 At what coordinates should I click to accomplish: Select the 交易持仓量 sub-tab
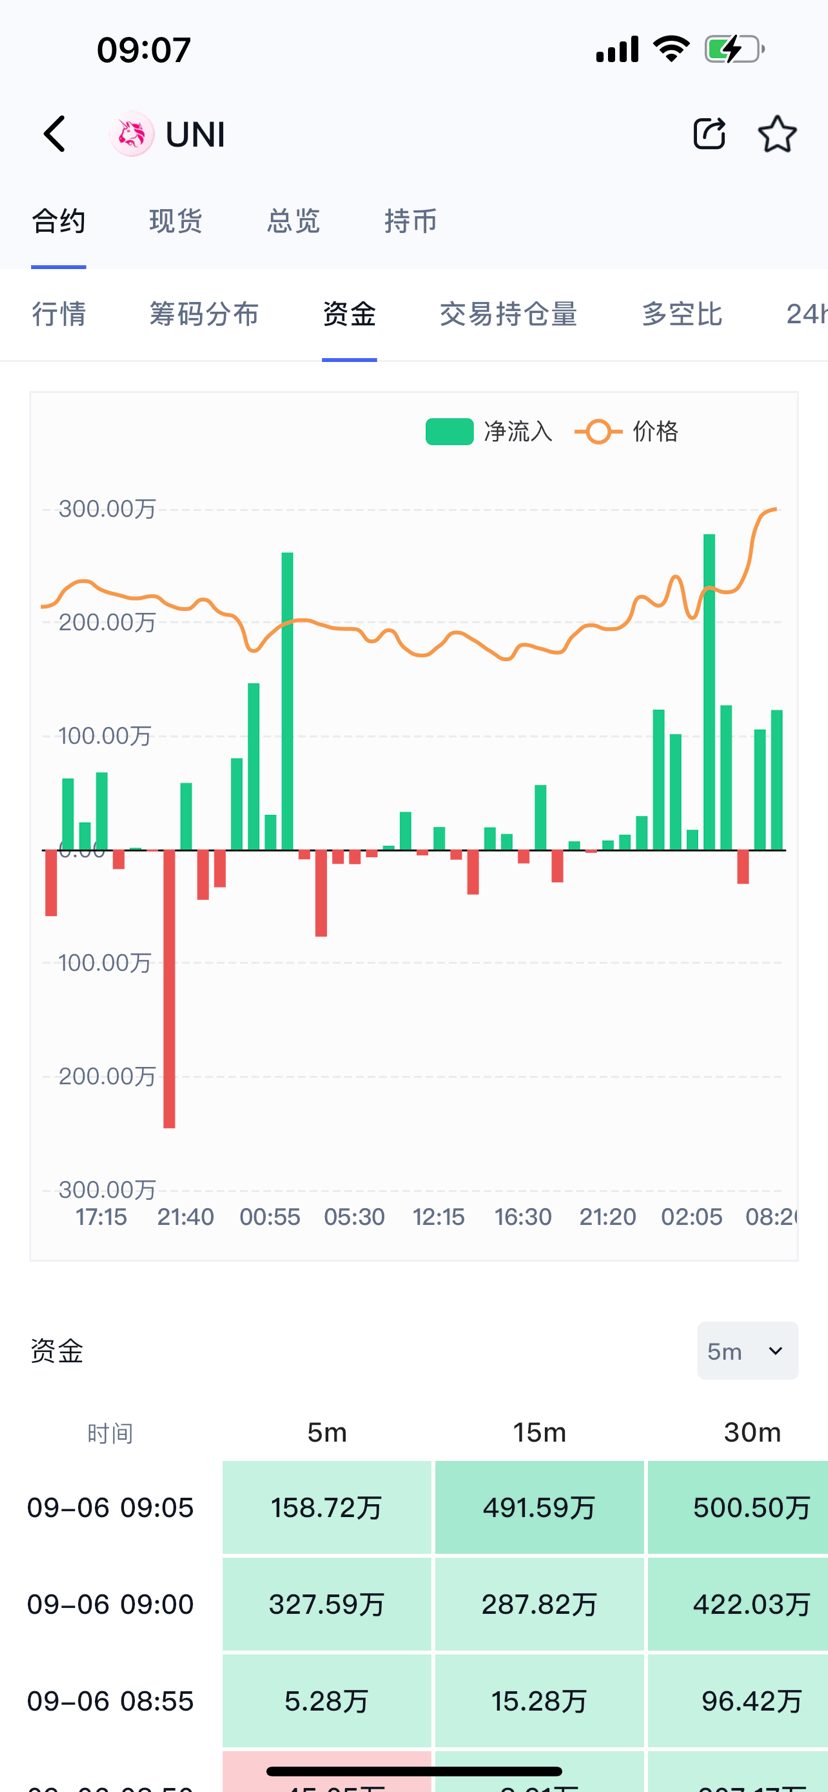point(508,314)
